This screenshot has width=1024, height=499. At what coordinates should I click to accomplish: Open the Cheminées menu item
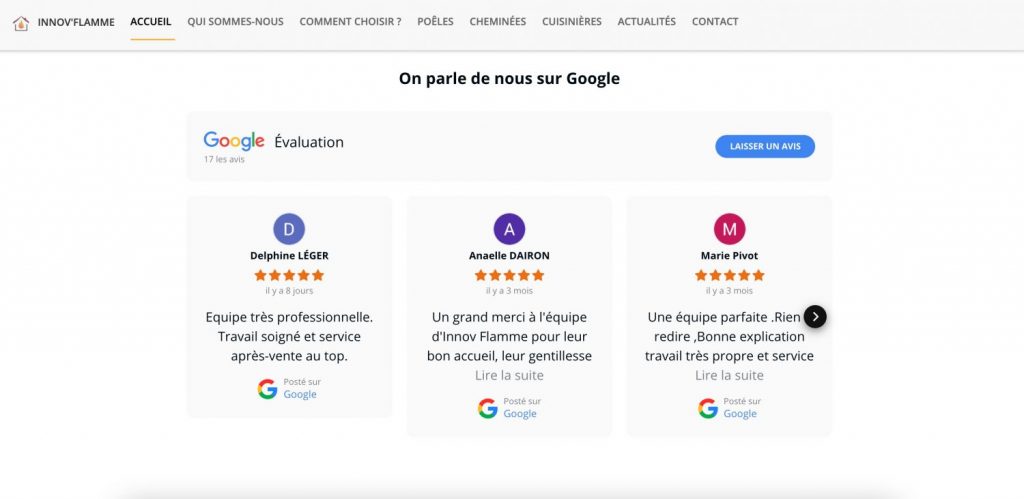497,21
